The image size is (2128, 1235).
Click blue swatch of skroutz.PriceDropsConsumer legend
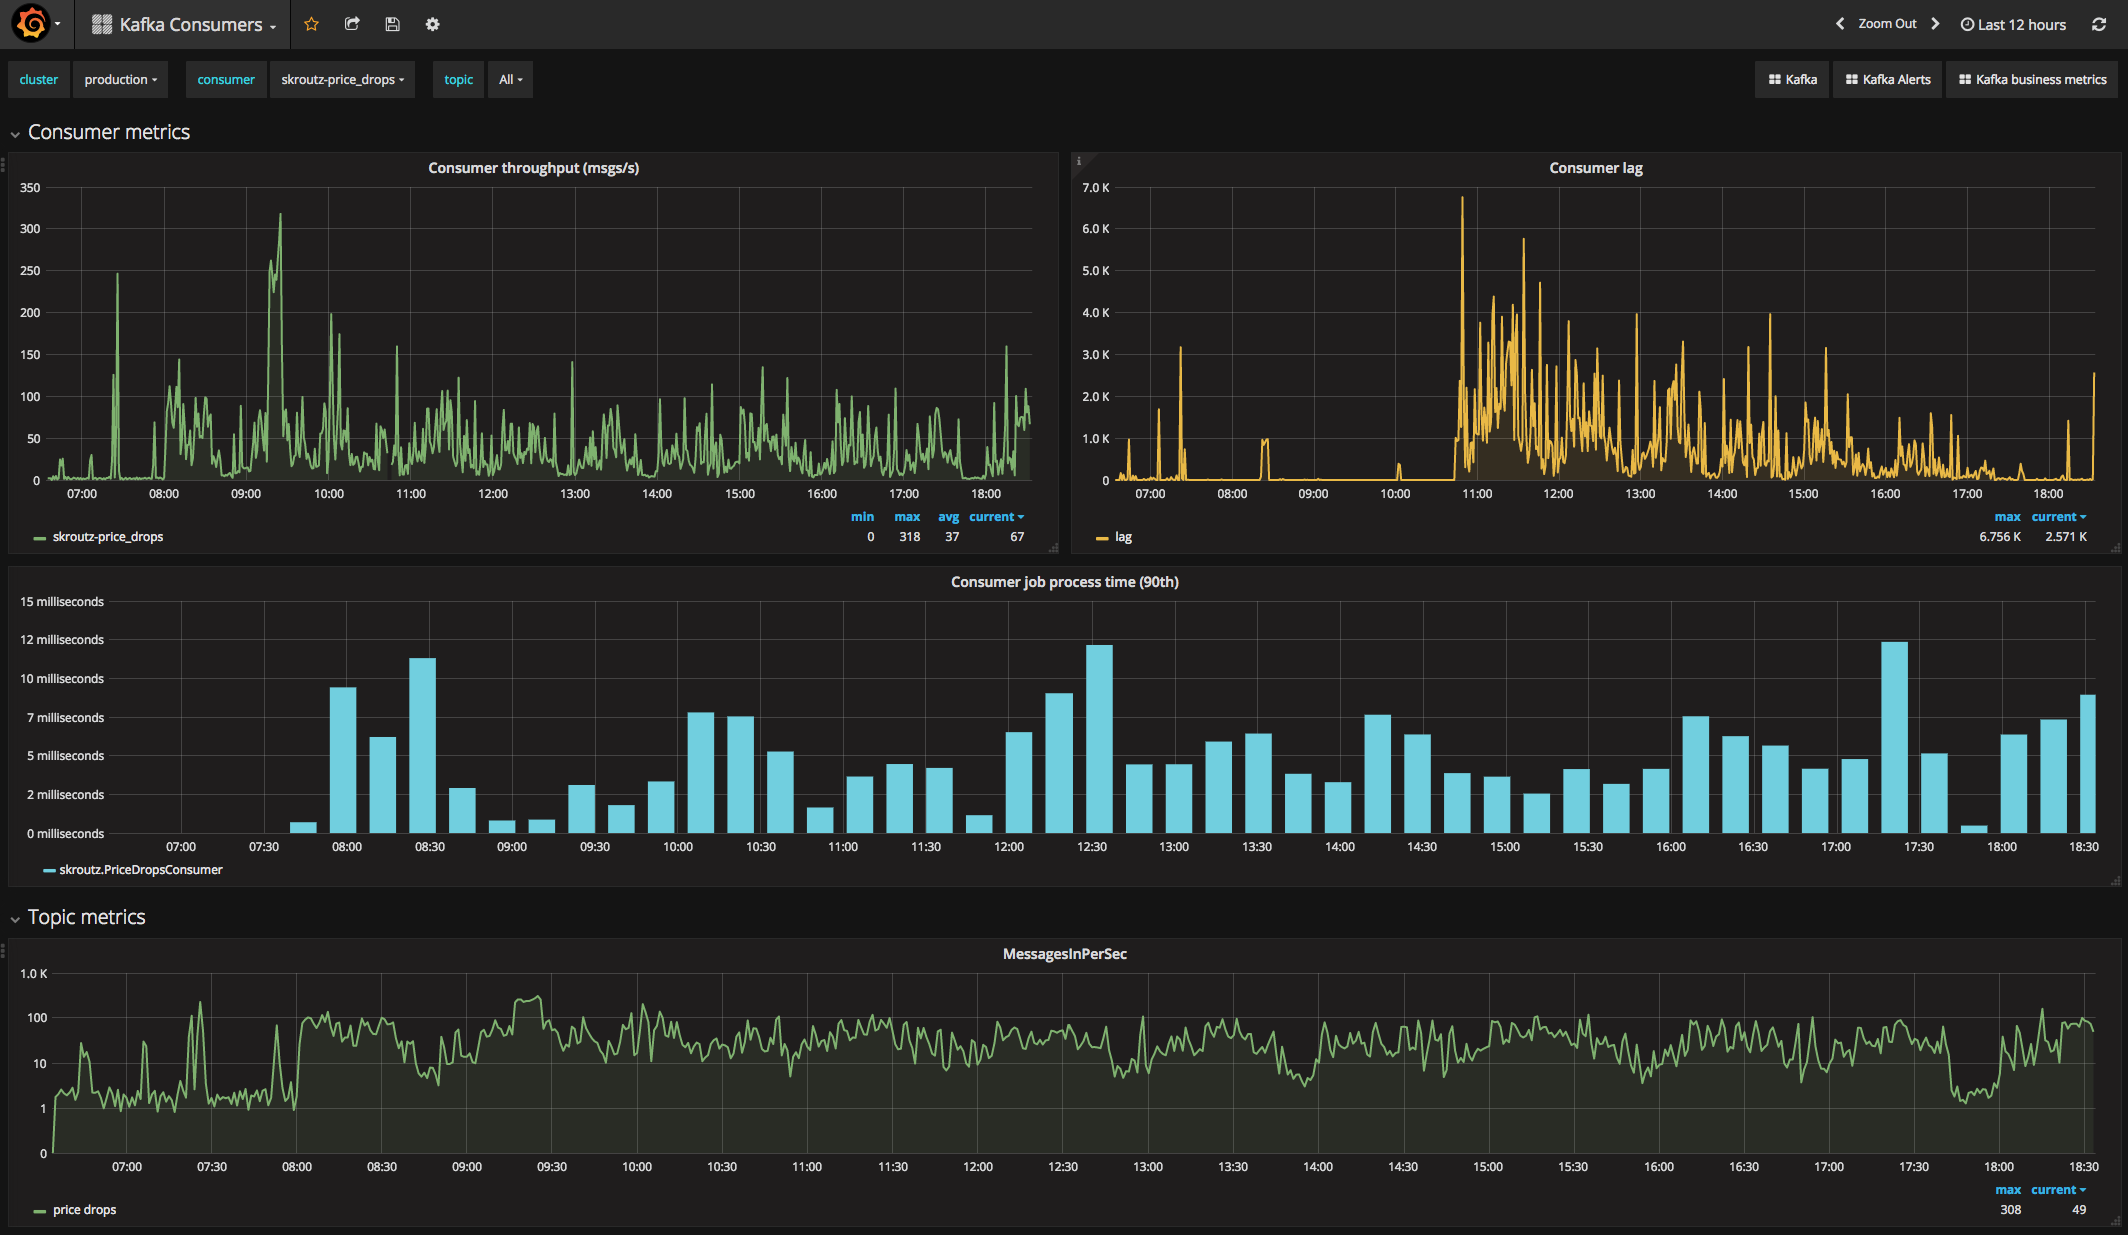[49, 871]
